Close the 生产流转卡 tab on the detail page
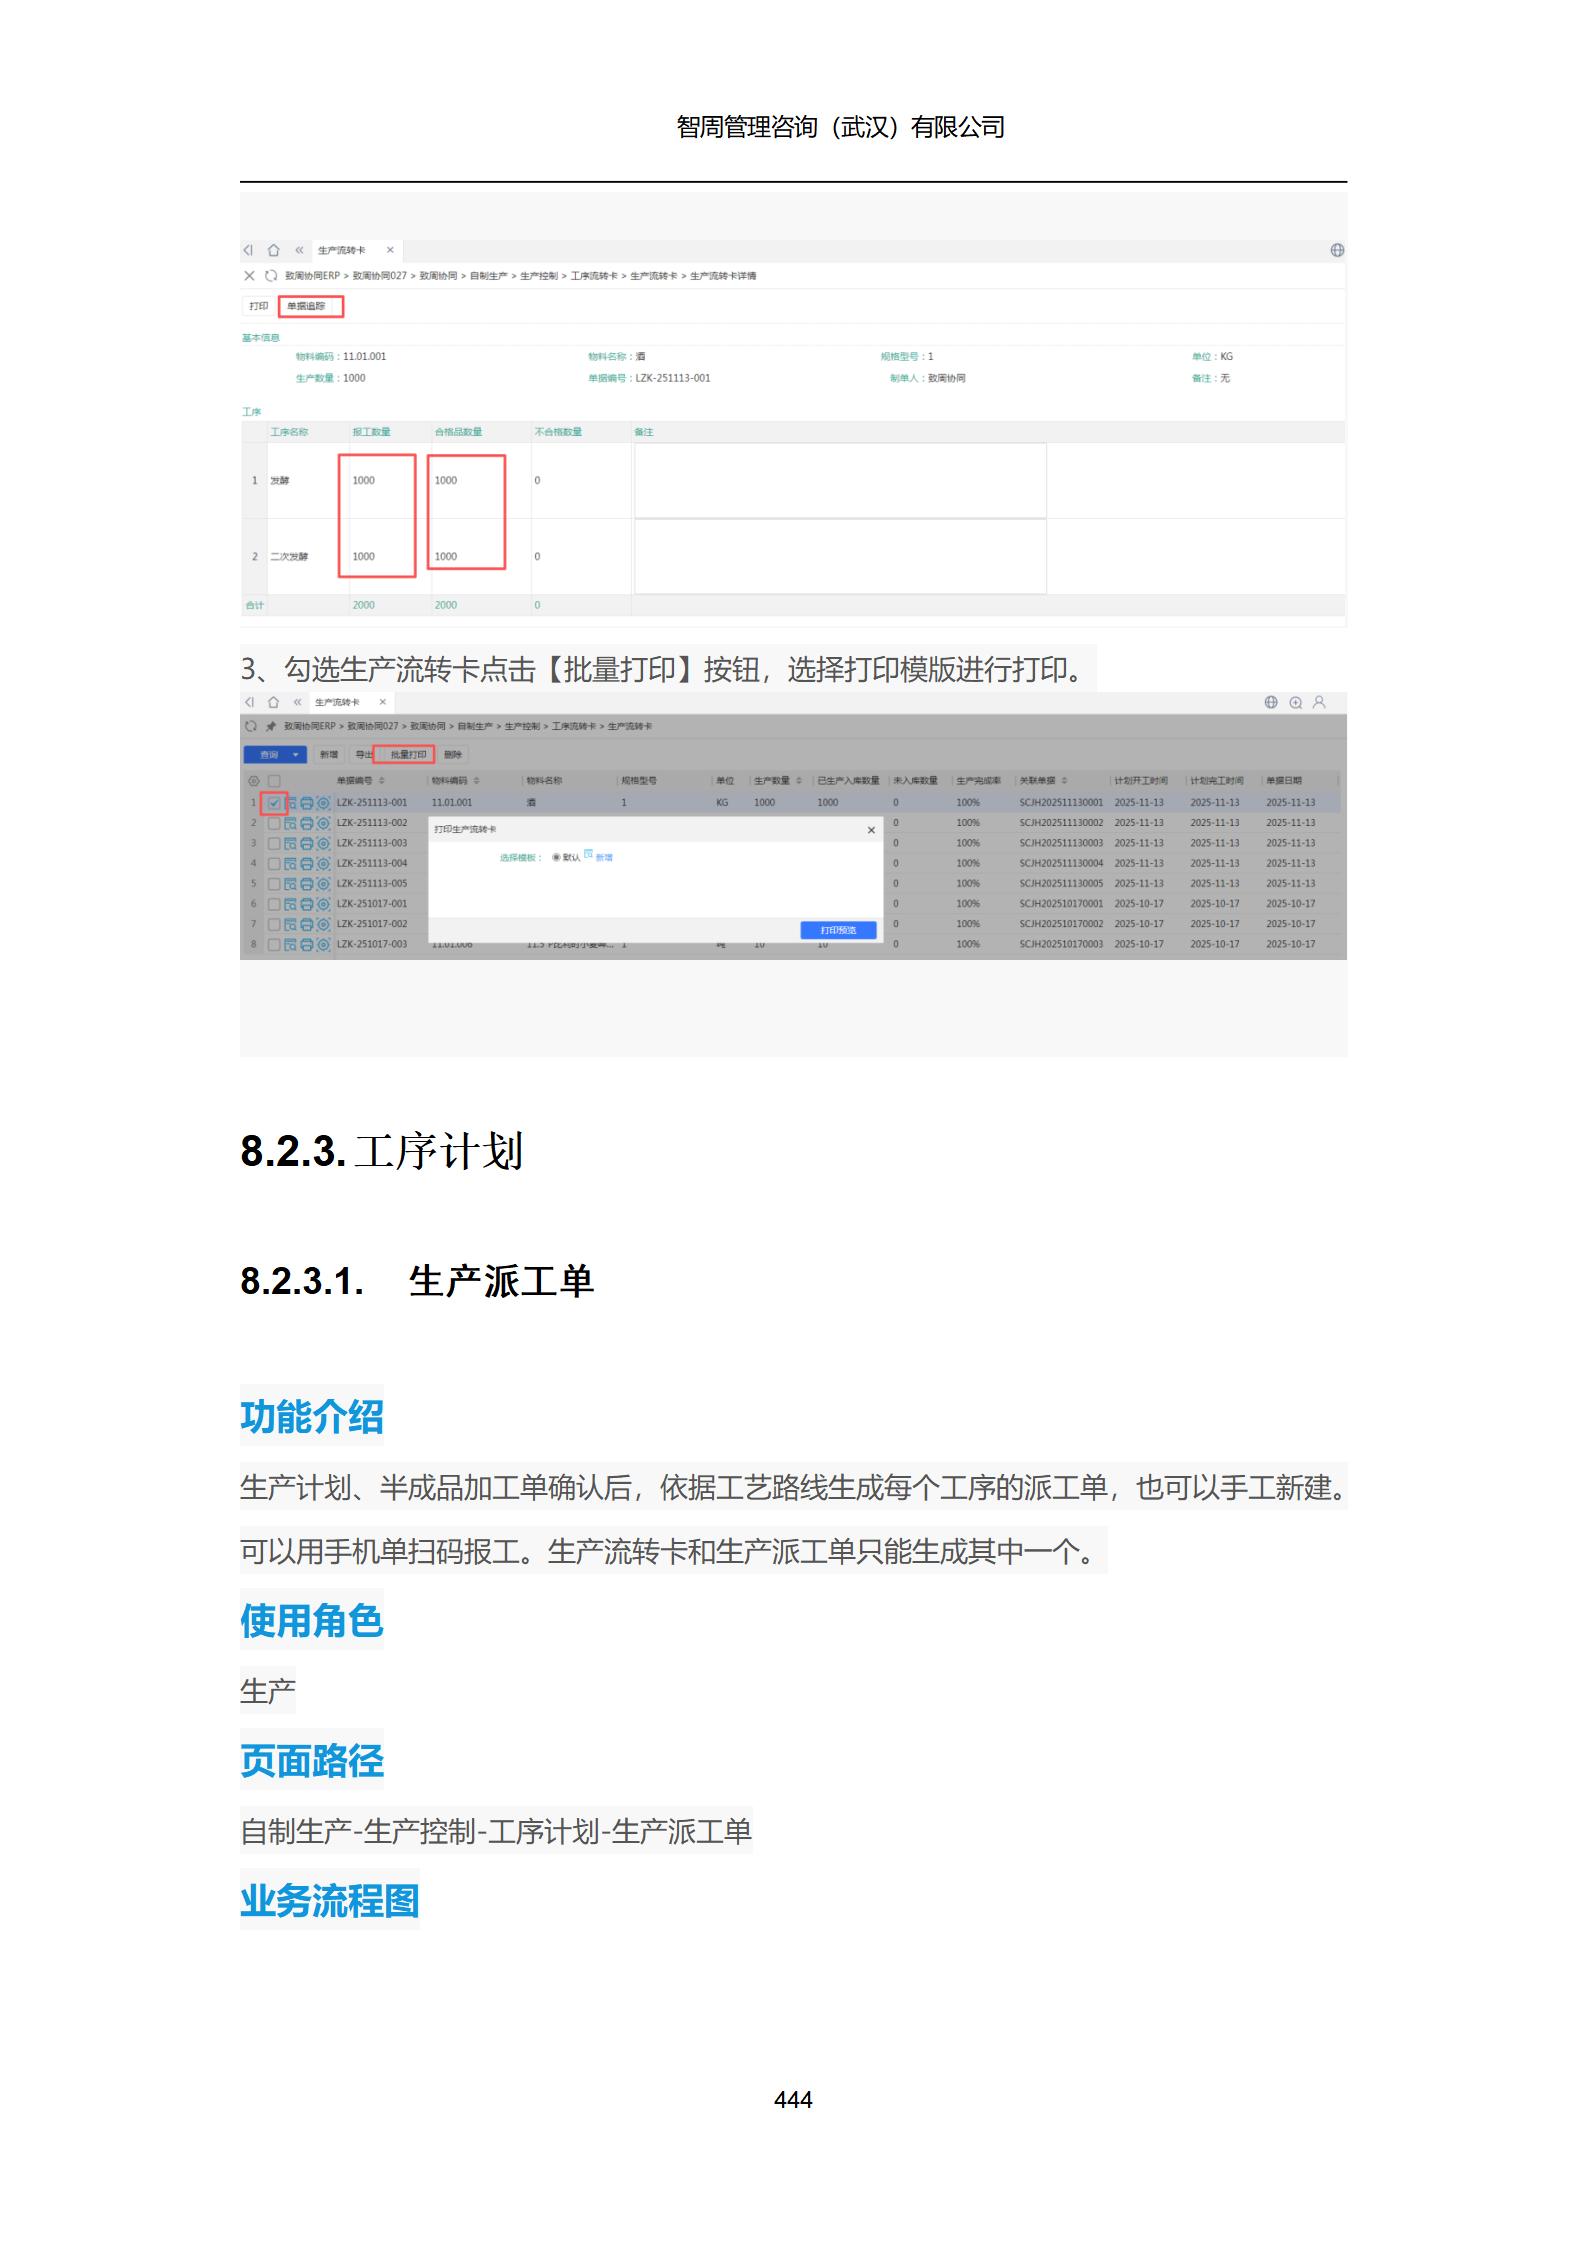1587x2245 pixels. 390,250
